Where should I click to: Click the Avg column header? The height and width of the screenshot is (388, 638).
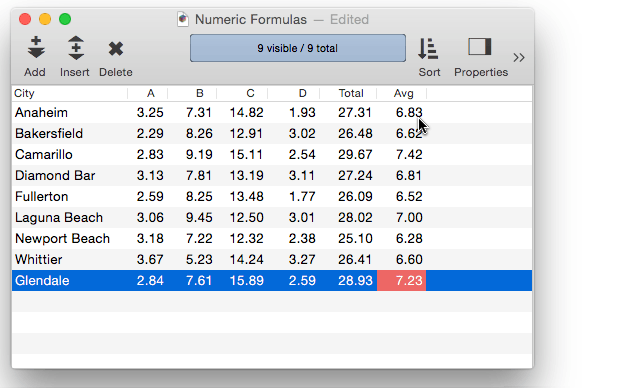[x=403, y=93]
